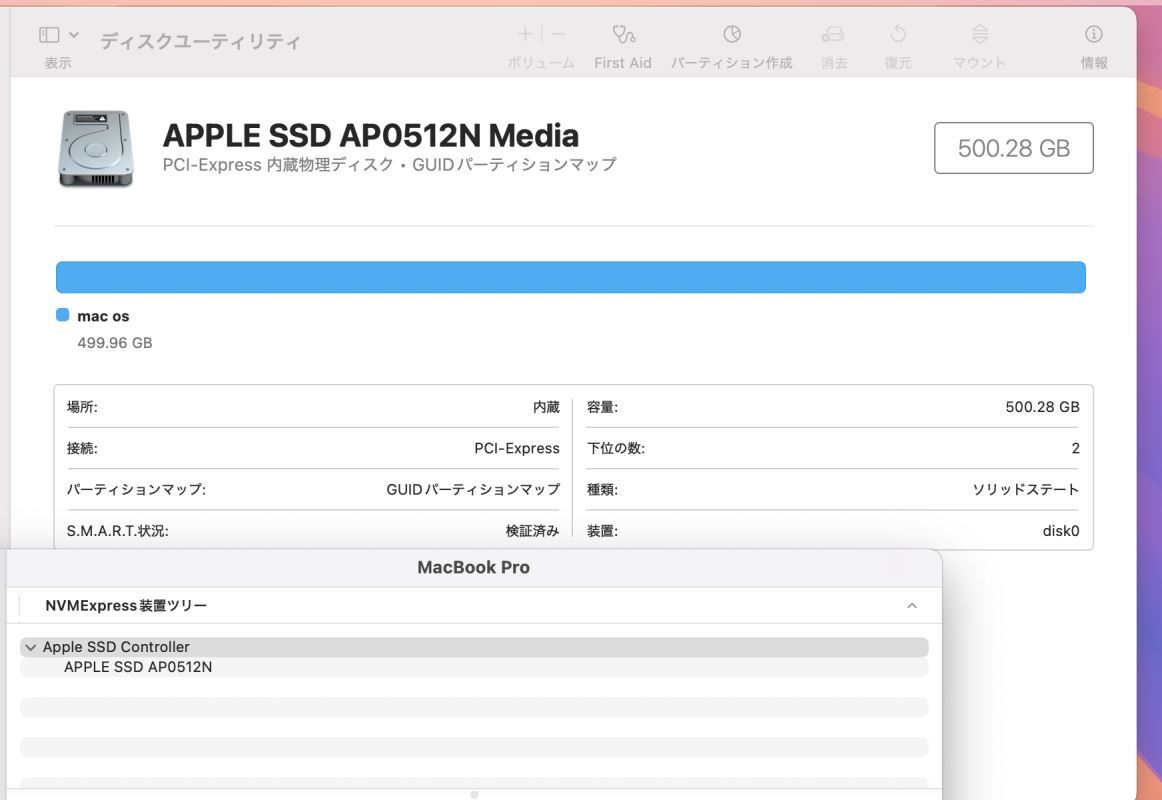Select the 'mac os' volume label

pyautogui.click(x=103, y=316)
